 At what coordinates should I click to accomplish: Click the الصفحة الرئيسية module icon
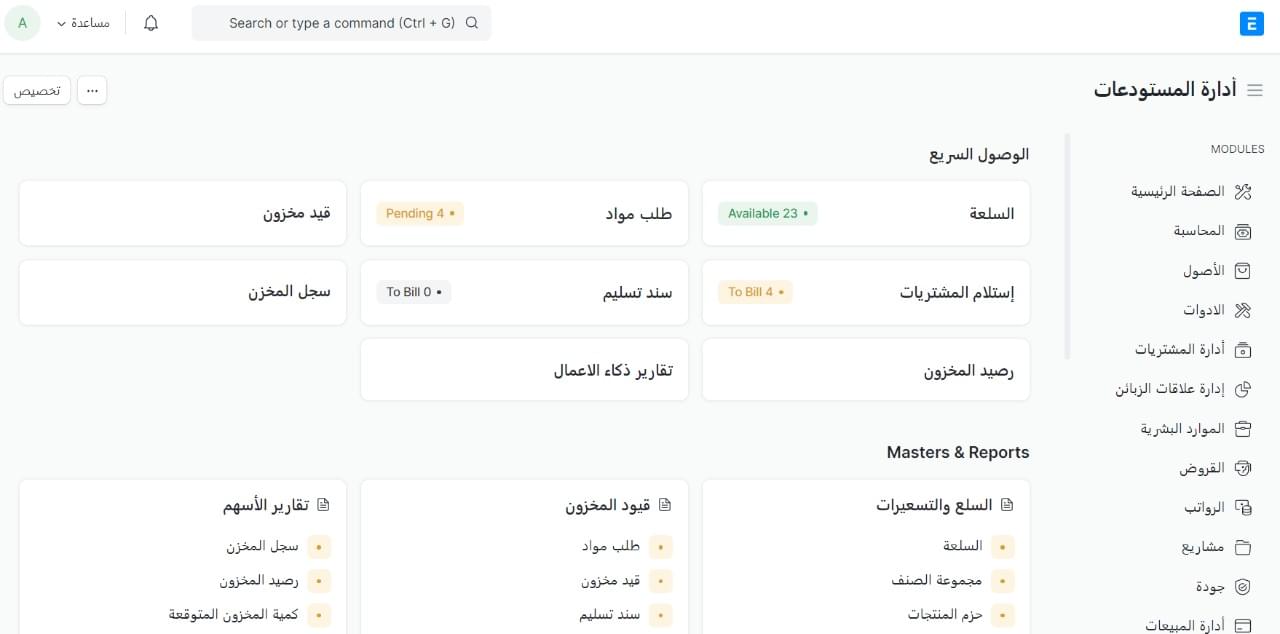[1243, 191]
